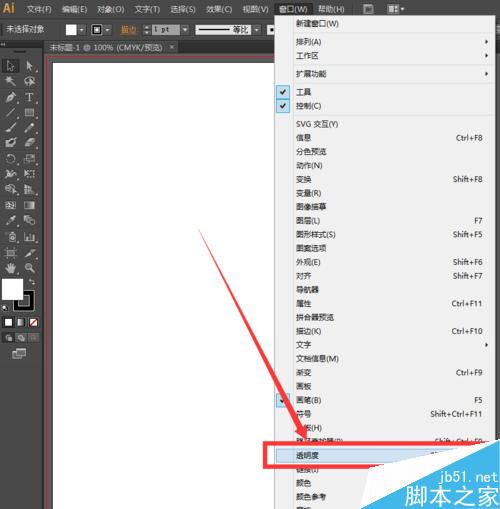Viewport: 500px width, 509px height.
Task: Choose 透明度 from the Window menu
Action: coord(367,455)
